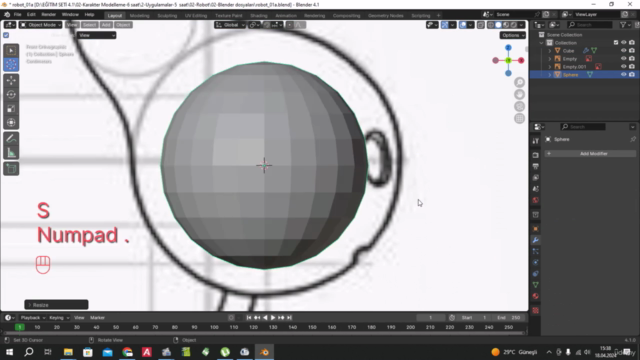Screen dimensions: 640x360
Task: Open the Particles properties tab
Action: [x=536, y=251]
